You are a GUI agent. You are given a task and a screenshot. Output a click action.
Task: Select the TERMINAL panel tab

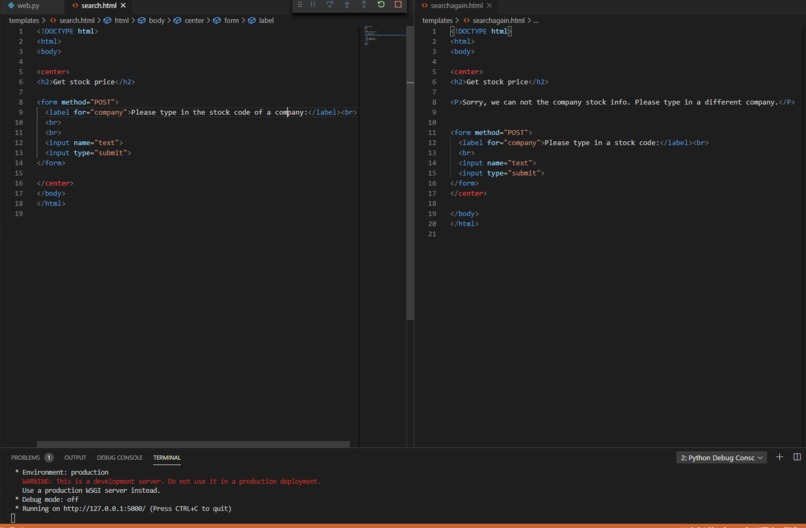167,458
